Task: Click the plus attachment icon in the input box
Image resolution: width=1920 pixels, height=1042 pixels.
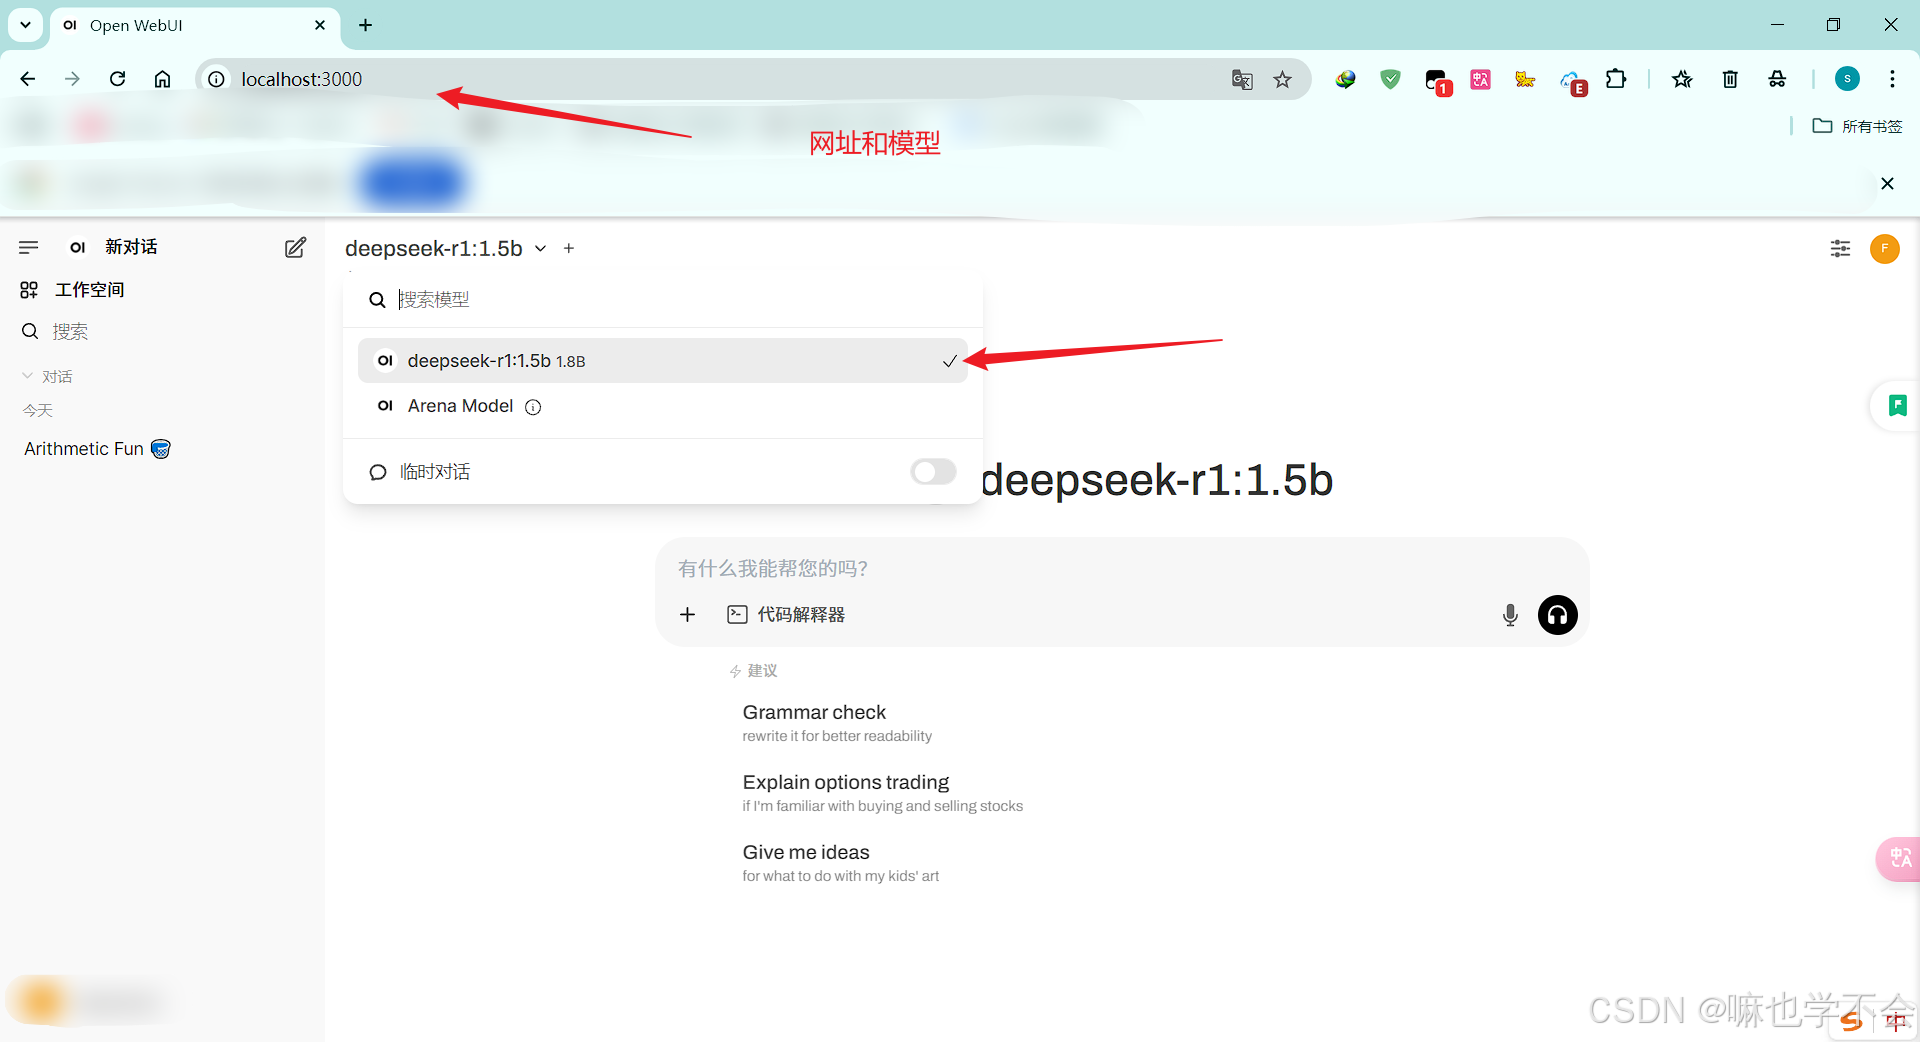Action: pos(687,614)
